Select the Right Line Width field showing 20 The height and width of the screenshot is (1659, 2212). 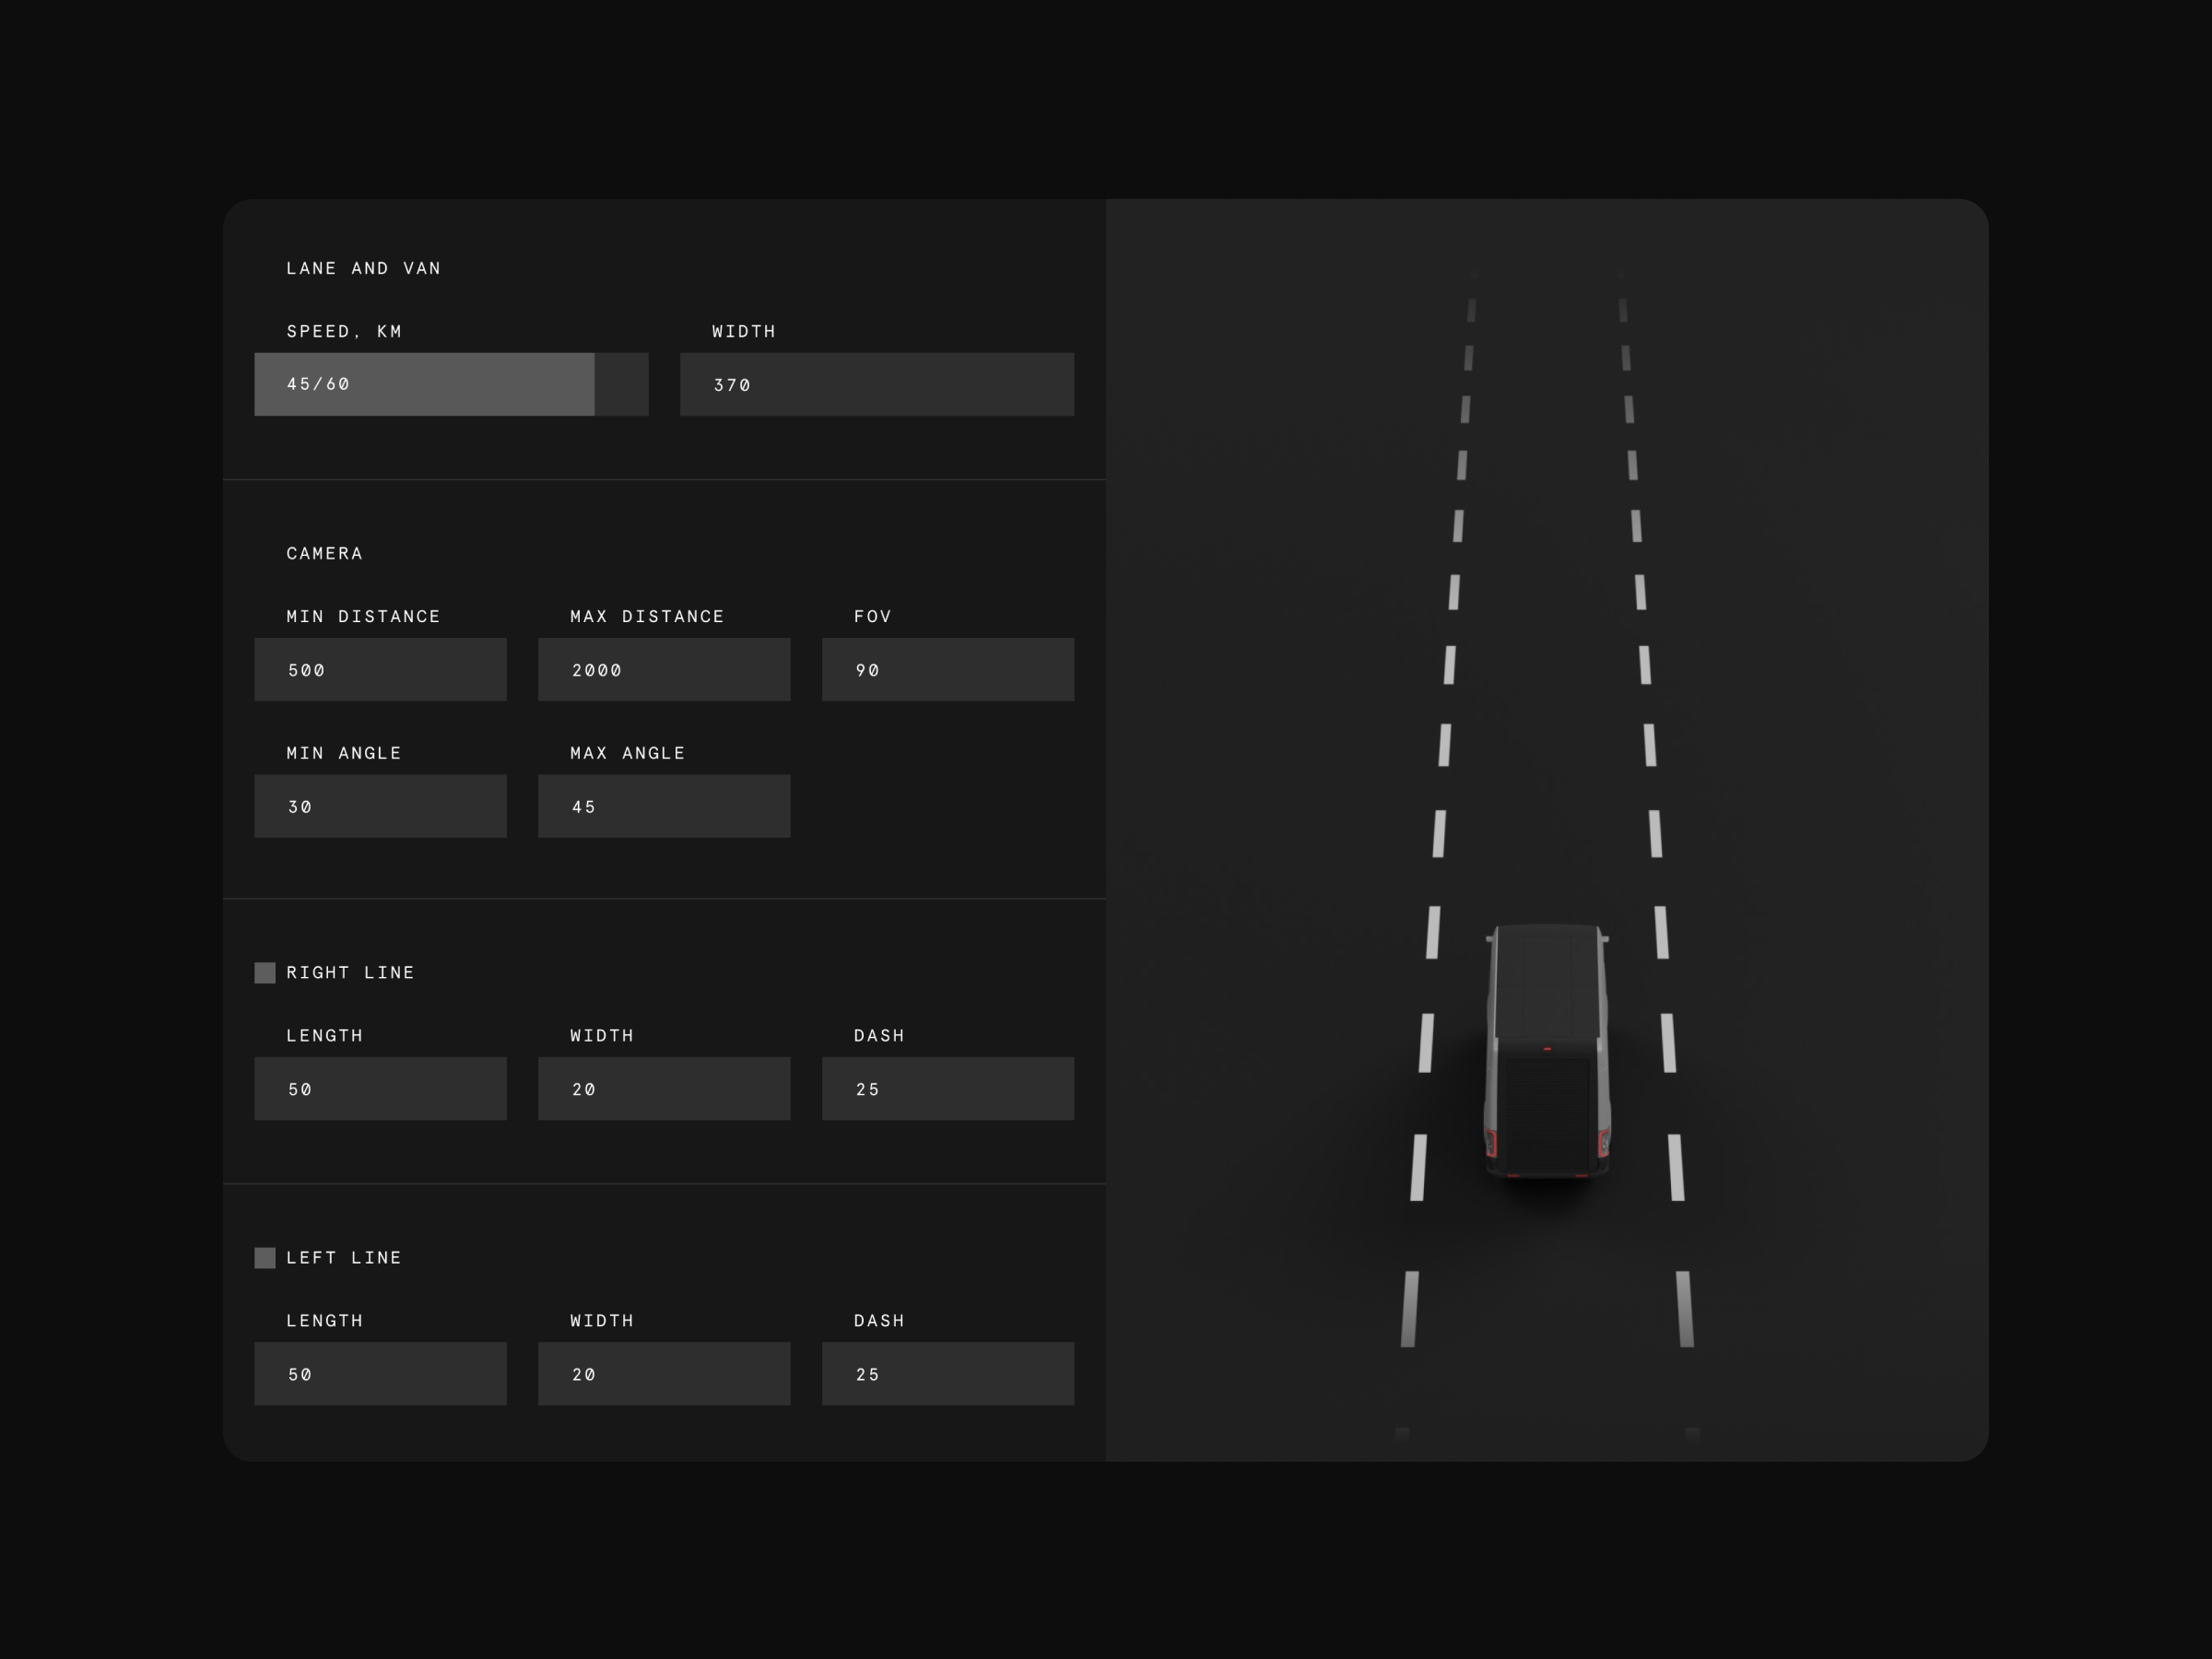663,1088
